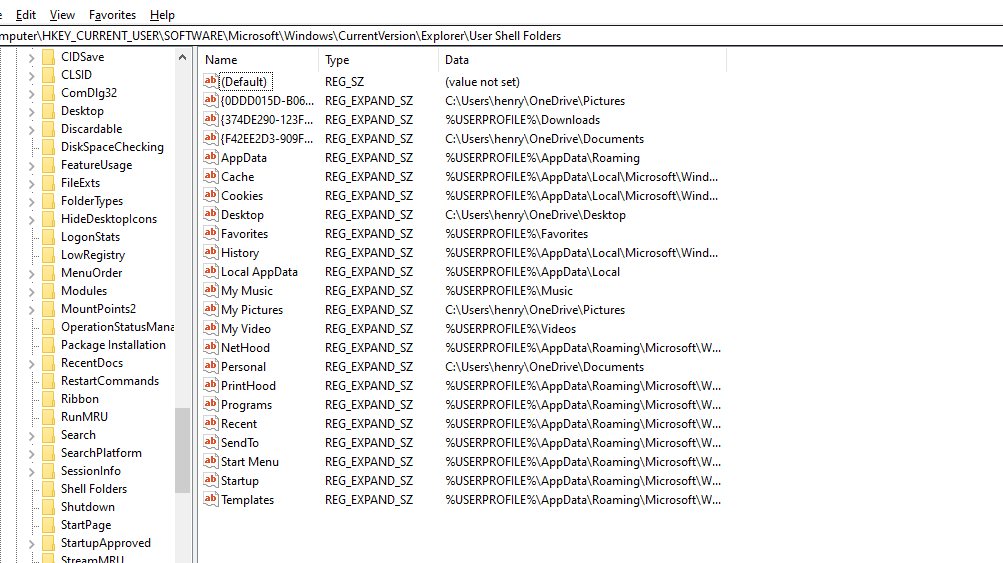Select the Personal value name

pos(243,367)
